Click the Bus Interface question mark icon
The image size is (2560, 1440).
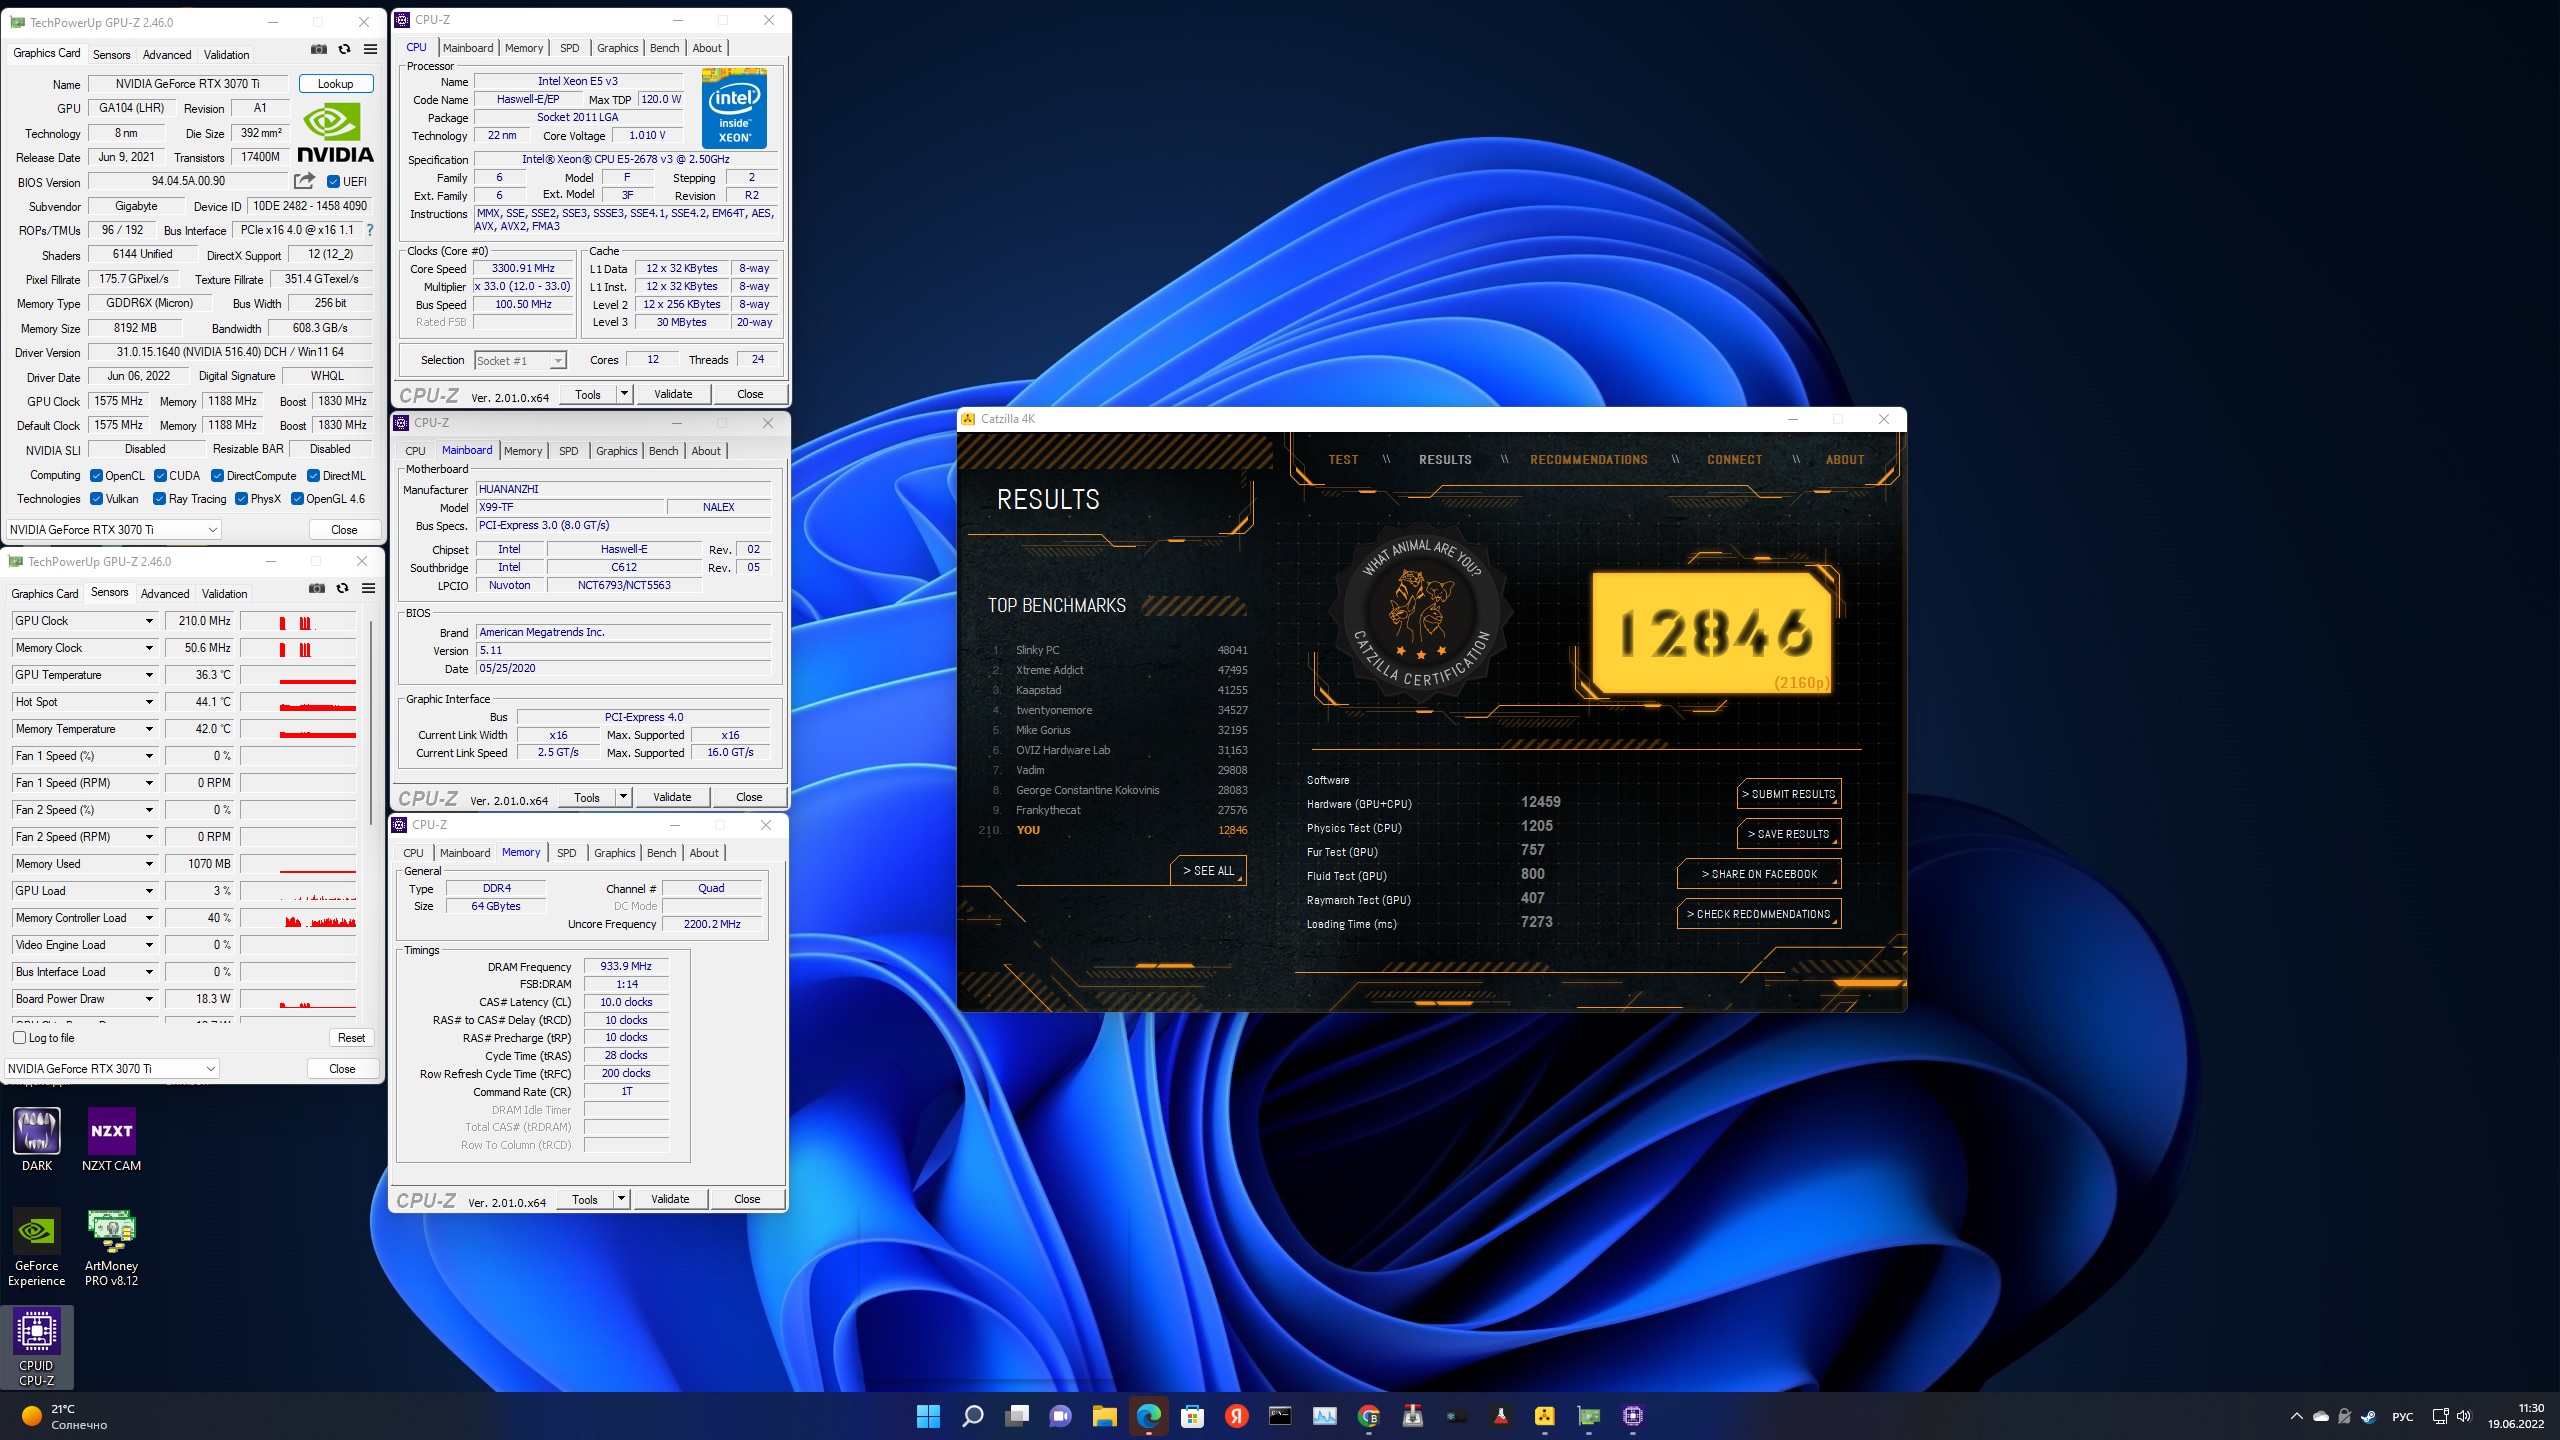point(369,230)
